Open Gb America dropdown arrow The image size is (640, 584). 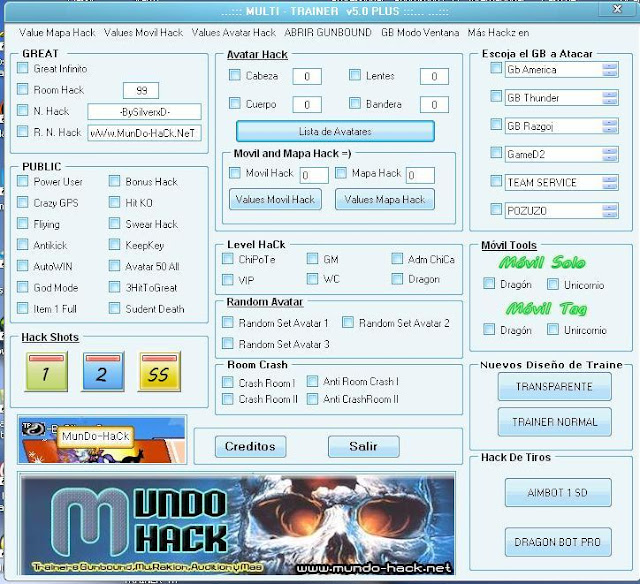610,70
